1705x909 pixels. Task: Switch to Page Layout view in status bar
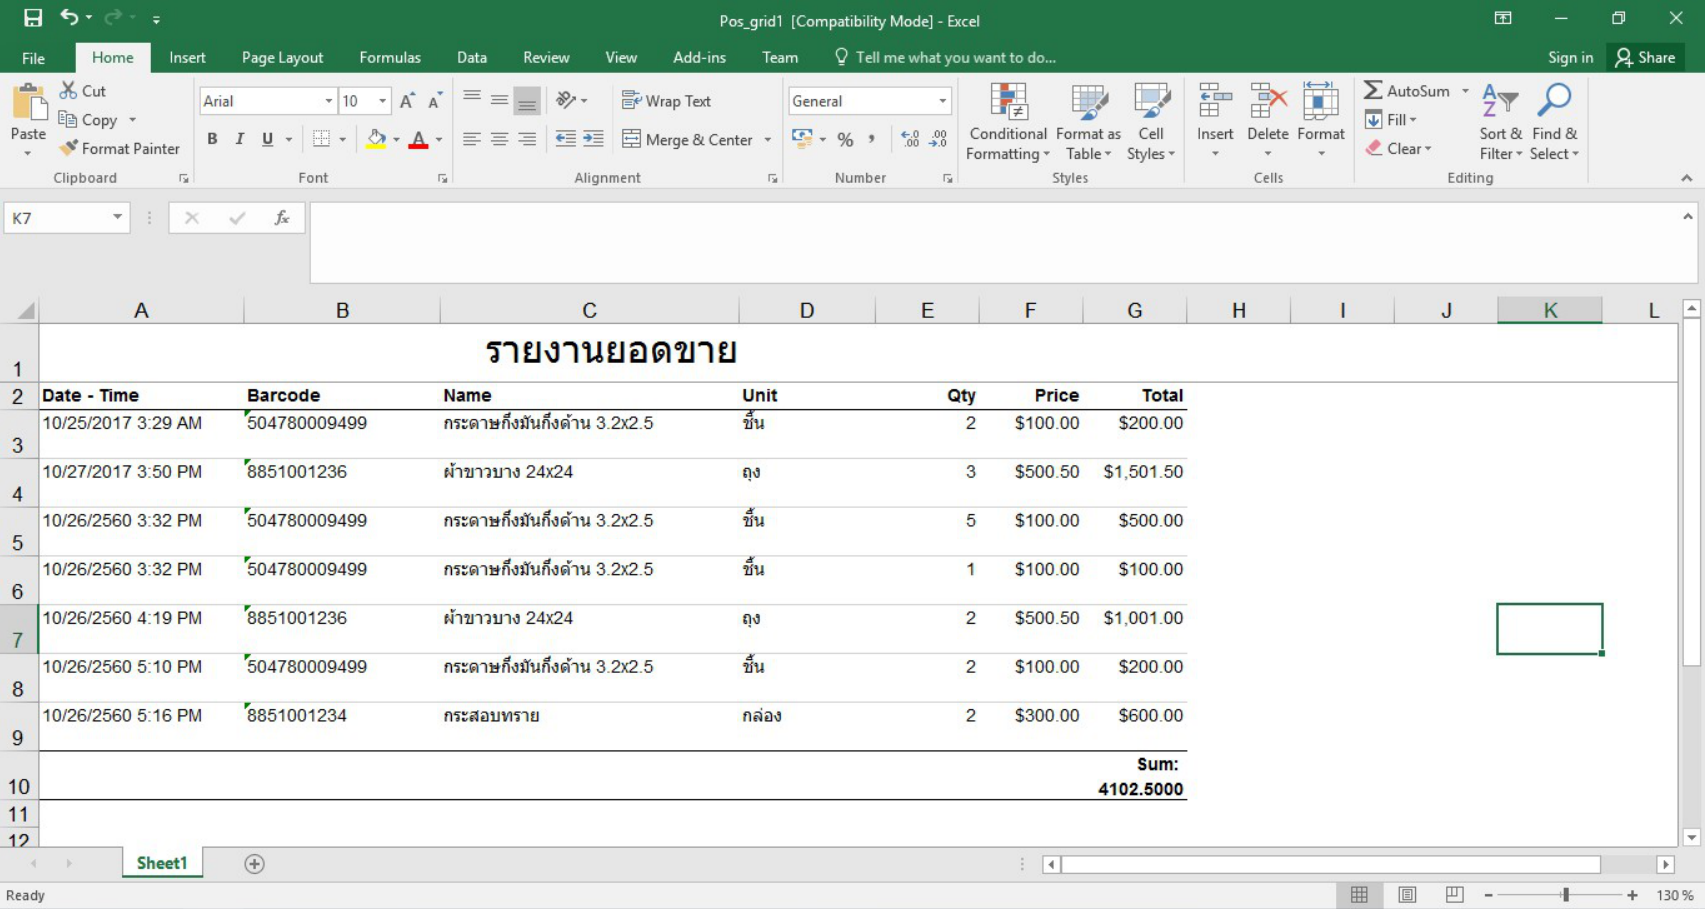[x=1407, y=895]
